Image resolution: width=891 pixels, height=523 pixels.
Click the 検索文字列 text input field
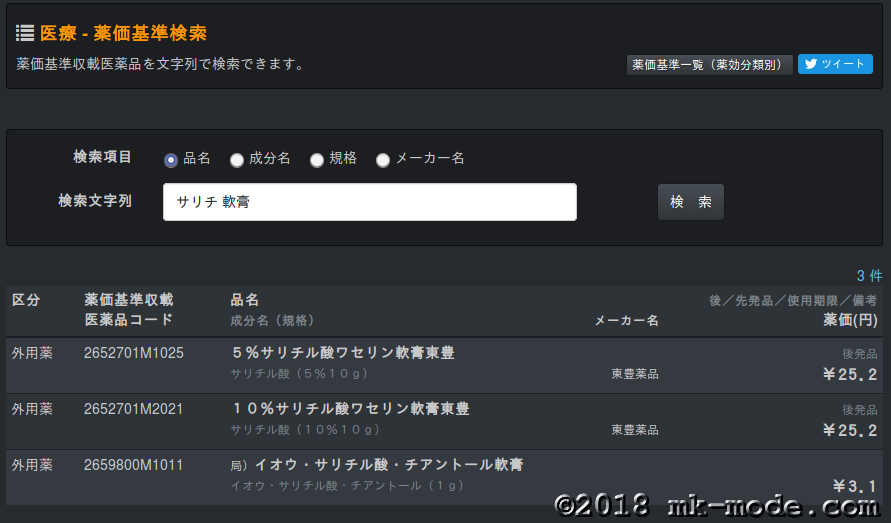(x=369, y=202)
